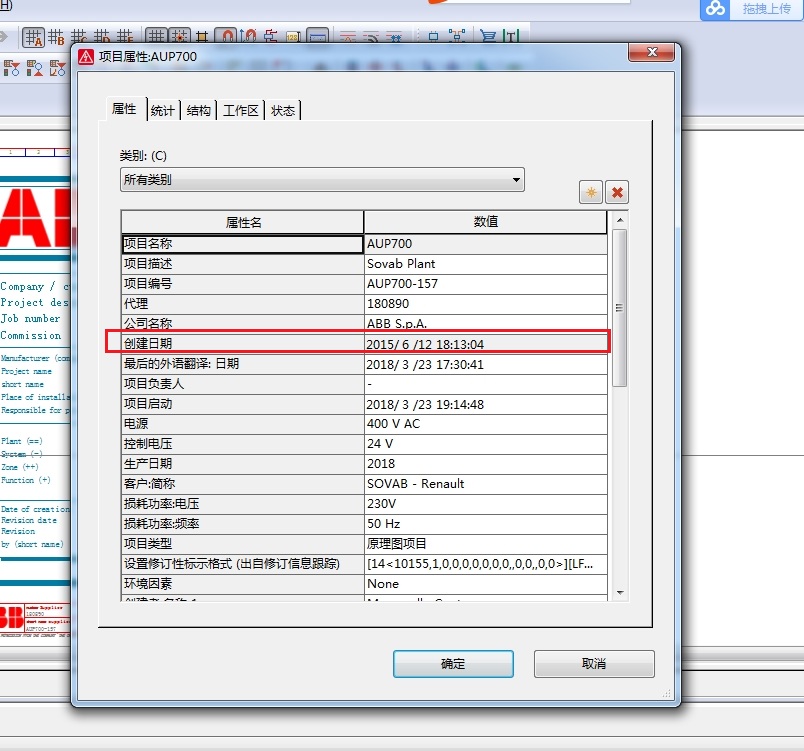The image size is (804, 751).
Task: Select the 工作区 tab
Action: (241, 111)
